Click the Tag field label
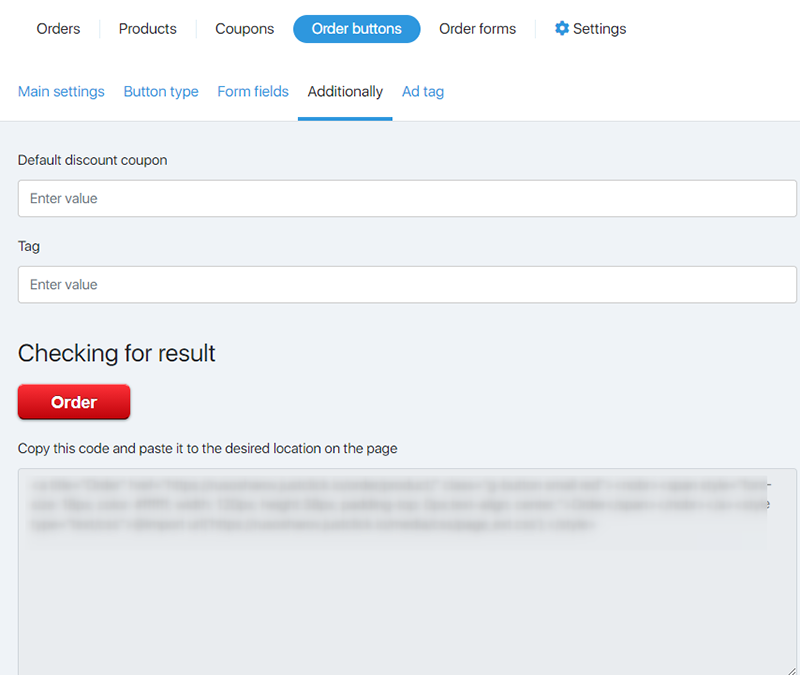The height and width of the screenshot is (675, 800). point(29,246)
